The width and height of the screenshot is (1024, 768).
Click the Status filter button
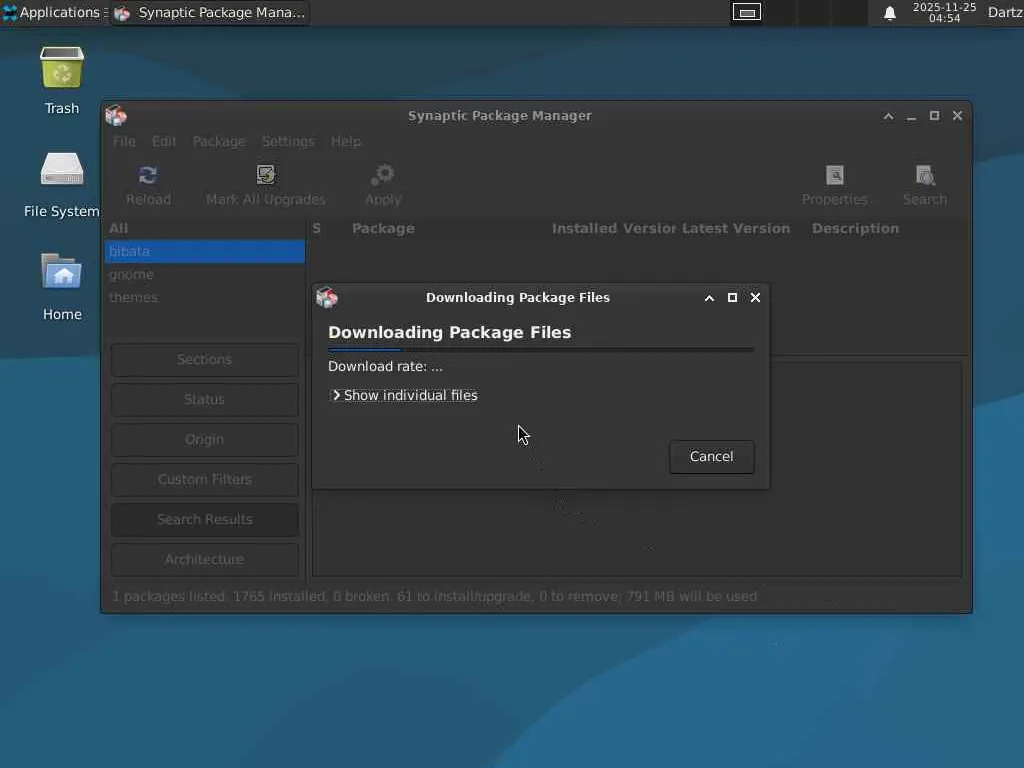coord(204,400)
